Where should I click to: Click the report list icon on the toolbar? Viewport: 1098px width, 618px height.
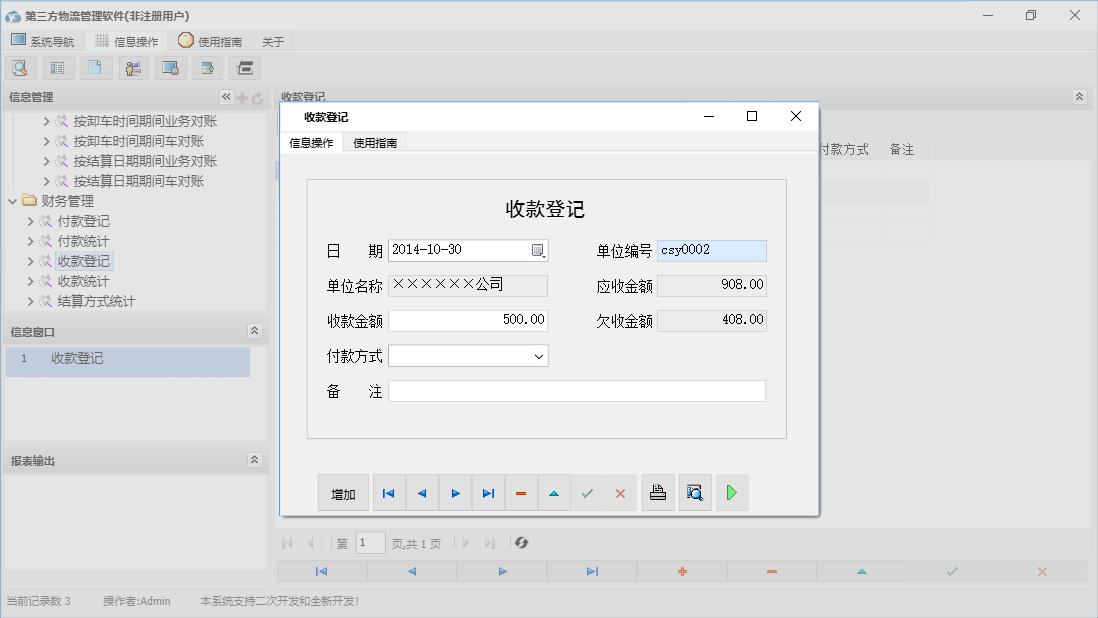(57, 67)
